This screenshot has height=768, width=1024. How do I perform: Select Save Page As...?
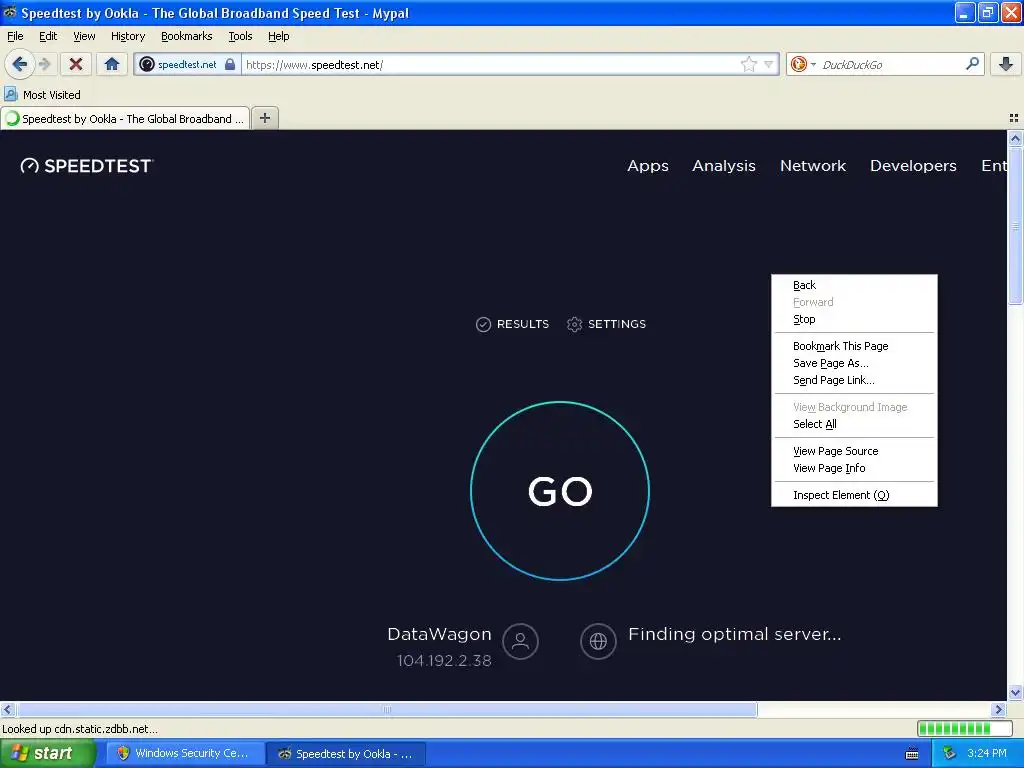(x=854, y=363)
